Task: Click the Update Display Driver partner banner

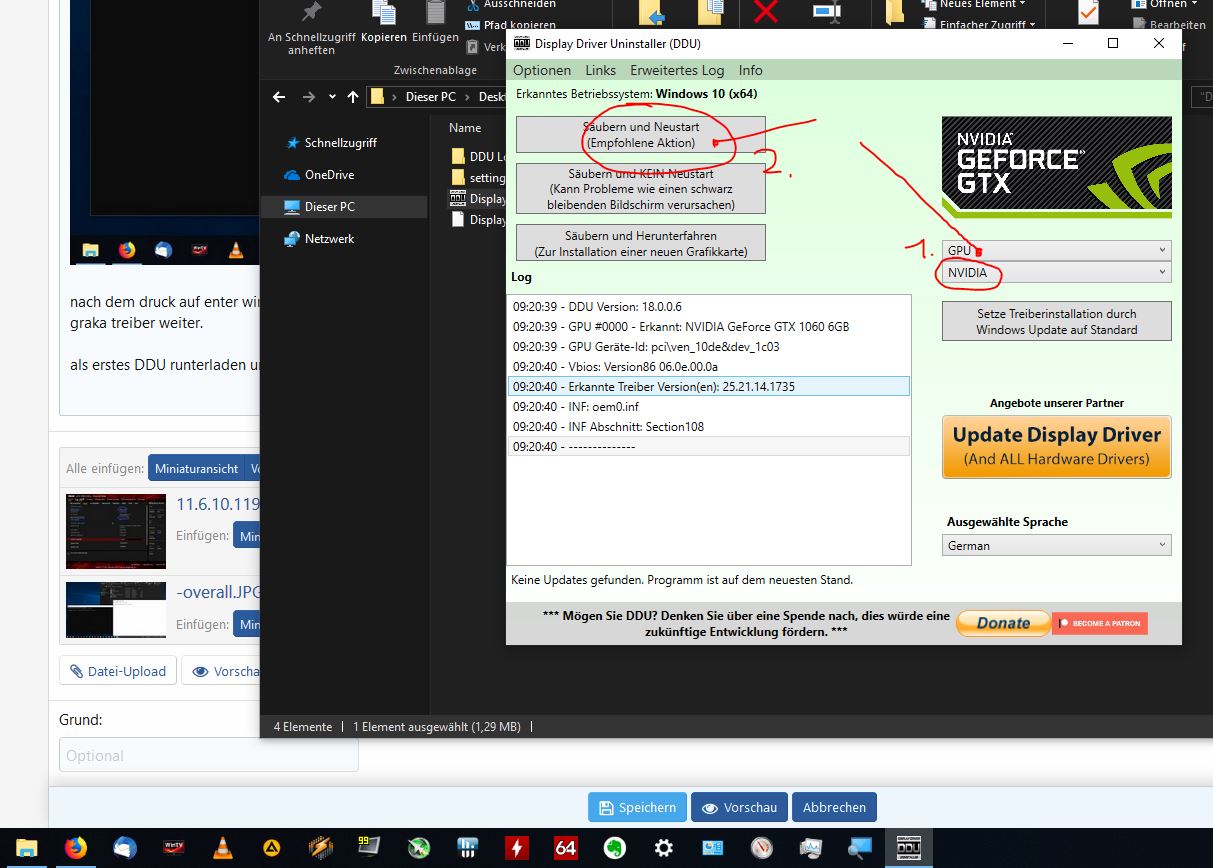Action: click(x=1056, y=447)
